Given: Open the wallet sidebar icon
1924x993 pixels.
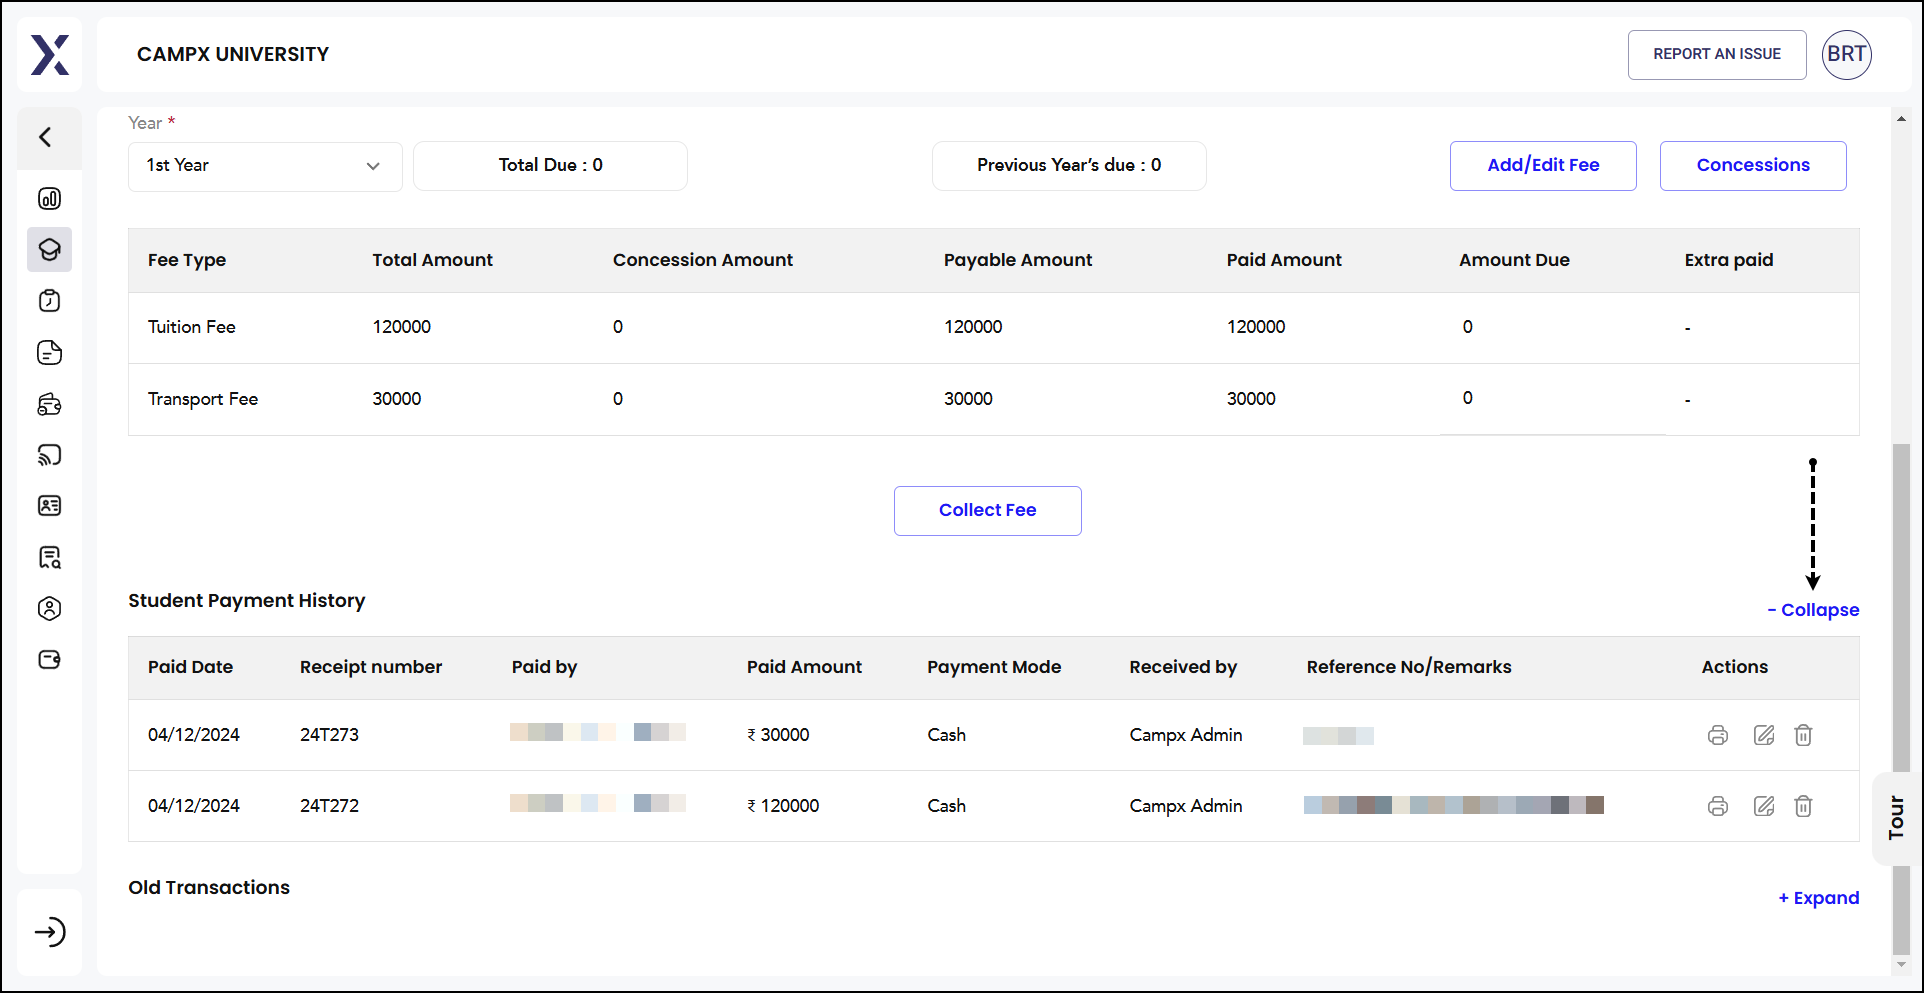Looking at the screenshot, I should click(50, 659).
